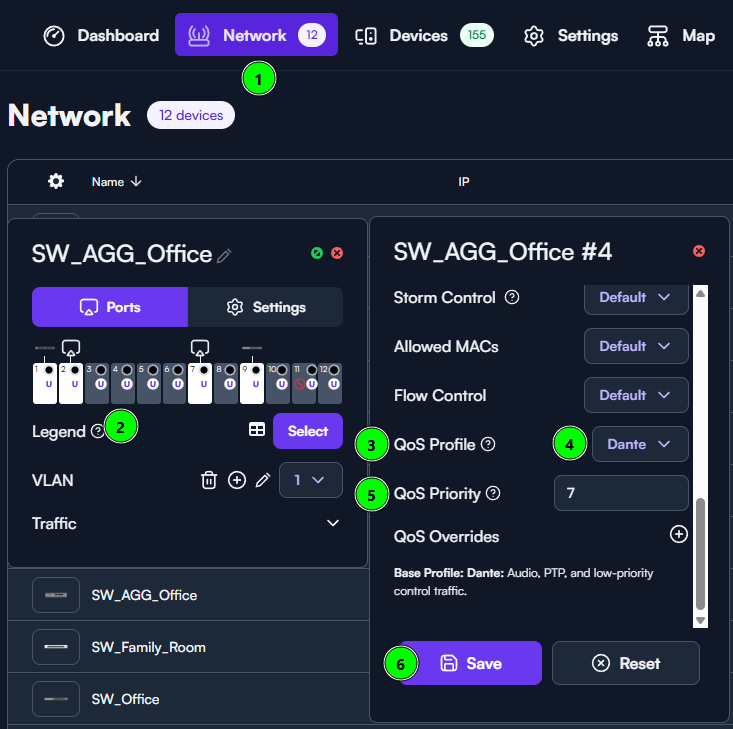Show help for Storm Control
The height and width of the screenshot is (729, 733).
pyautogui.click(x=512, y=298)
